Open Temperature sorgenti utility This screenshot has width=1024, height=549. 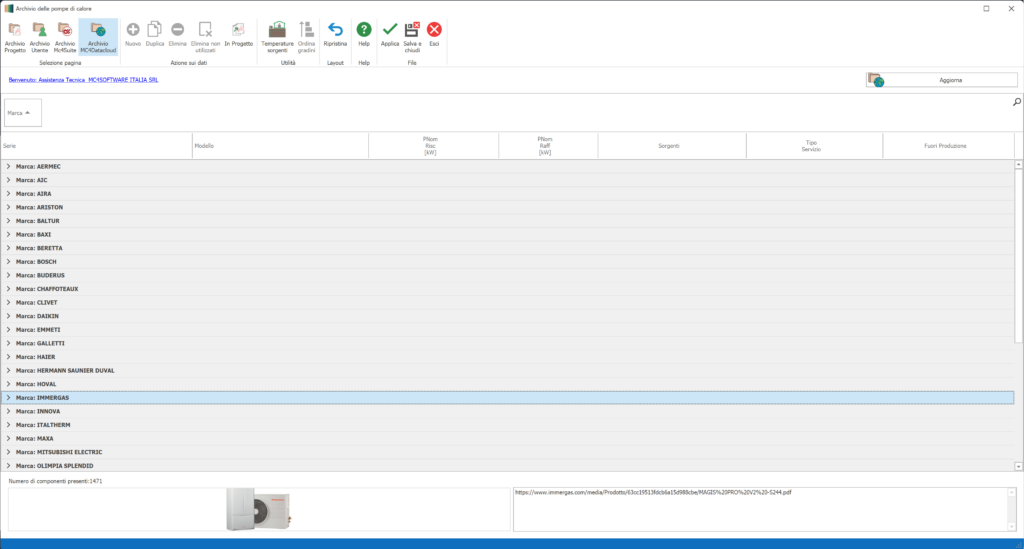click(277, 35)
